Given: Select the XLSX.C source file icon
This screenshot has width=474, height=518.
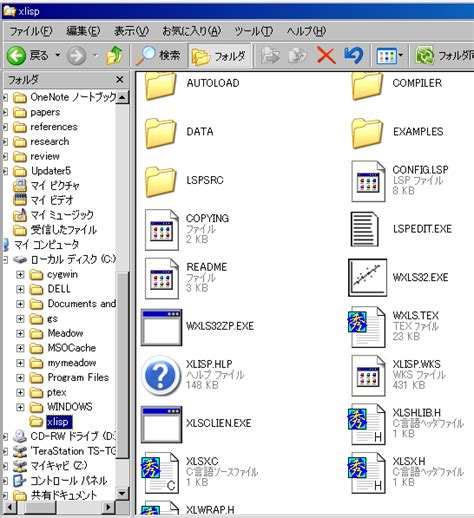Looking at the screenshot, I should (x=160, y=473).
